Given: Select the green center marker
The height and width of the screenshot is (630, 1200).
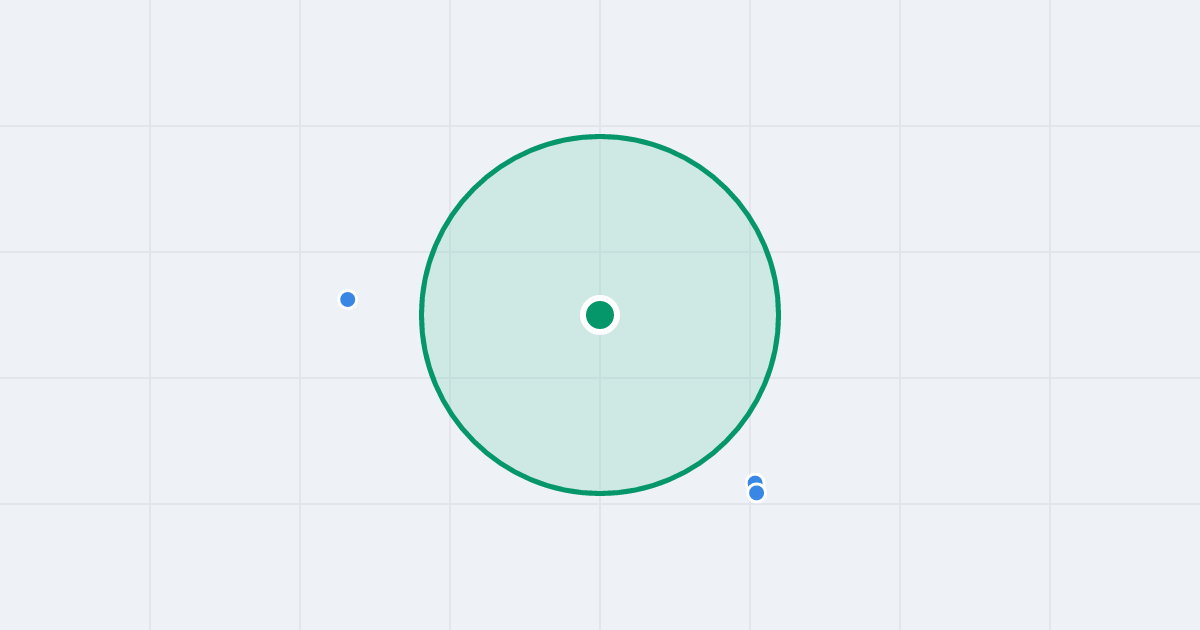Looking at the screenshot, I should (600, 315).
